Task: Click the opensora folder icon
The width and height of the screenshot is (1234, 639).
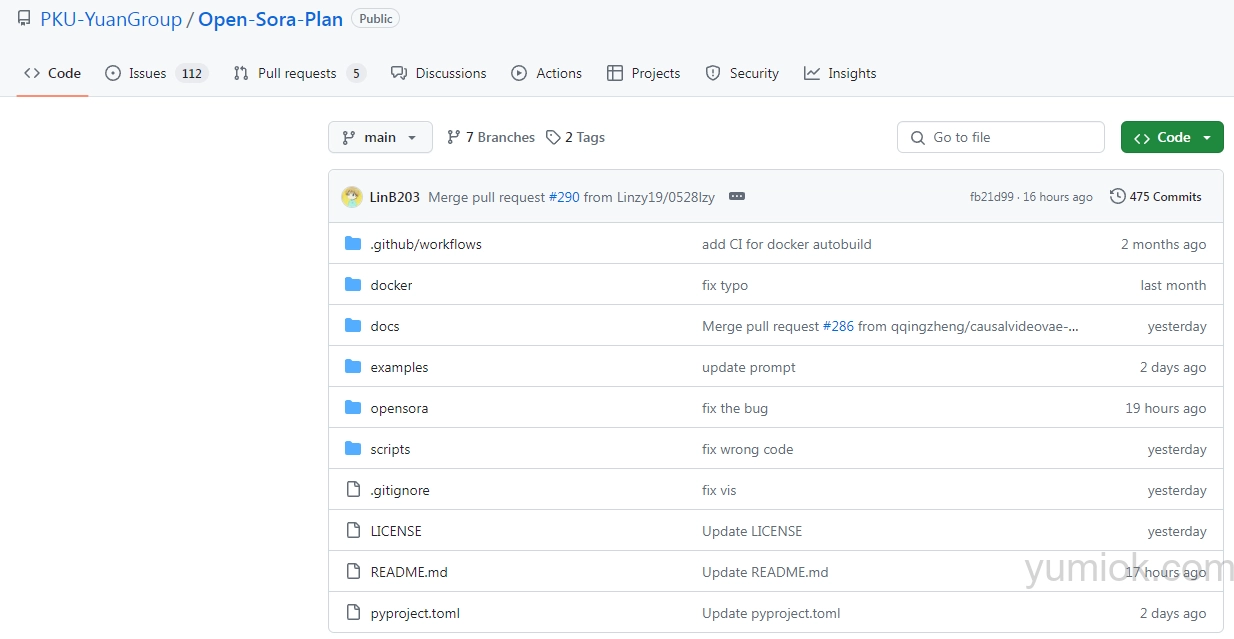Action: click(352, 408)
